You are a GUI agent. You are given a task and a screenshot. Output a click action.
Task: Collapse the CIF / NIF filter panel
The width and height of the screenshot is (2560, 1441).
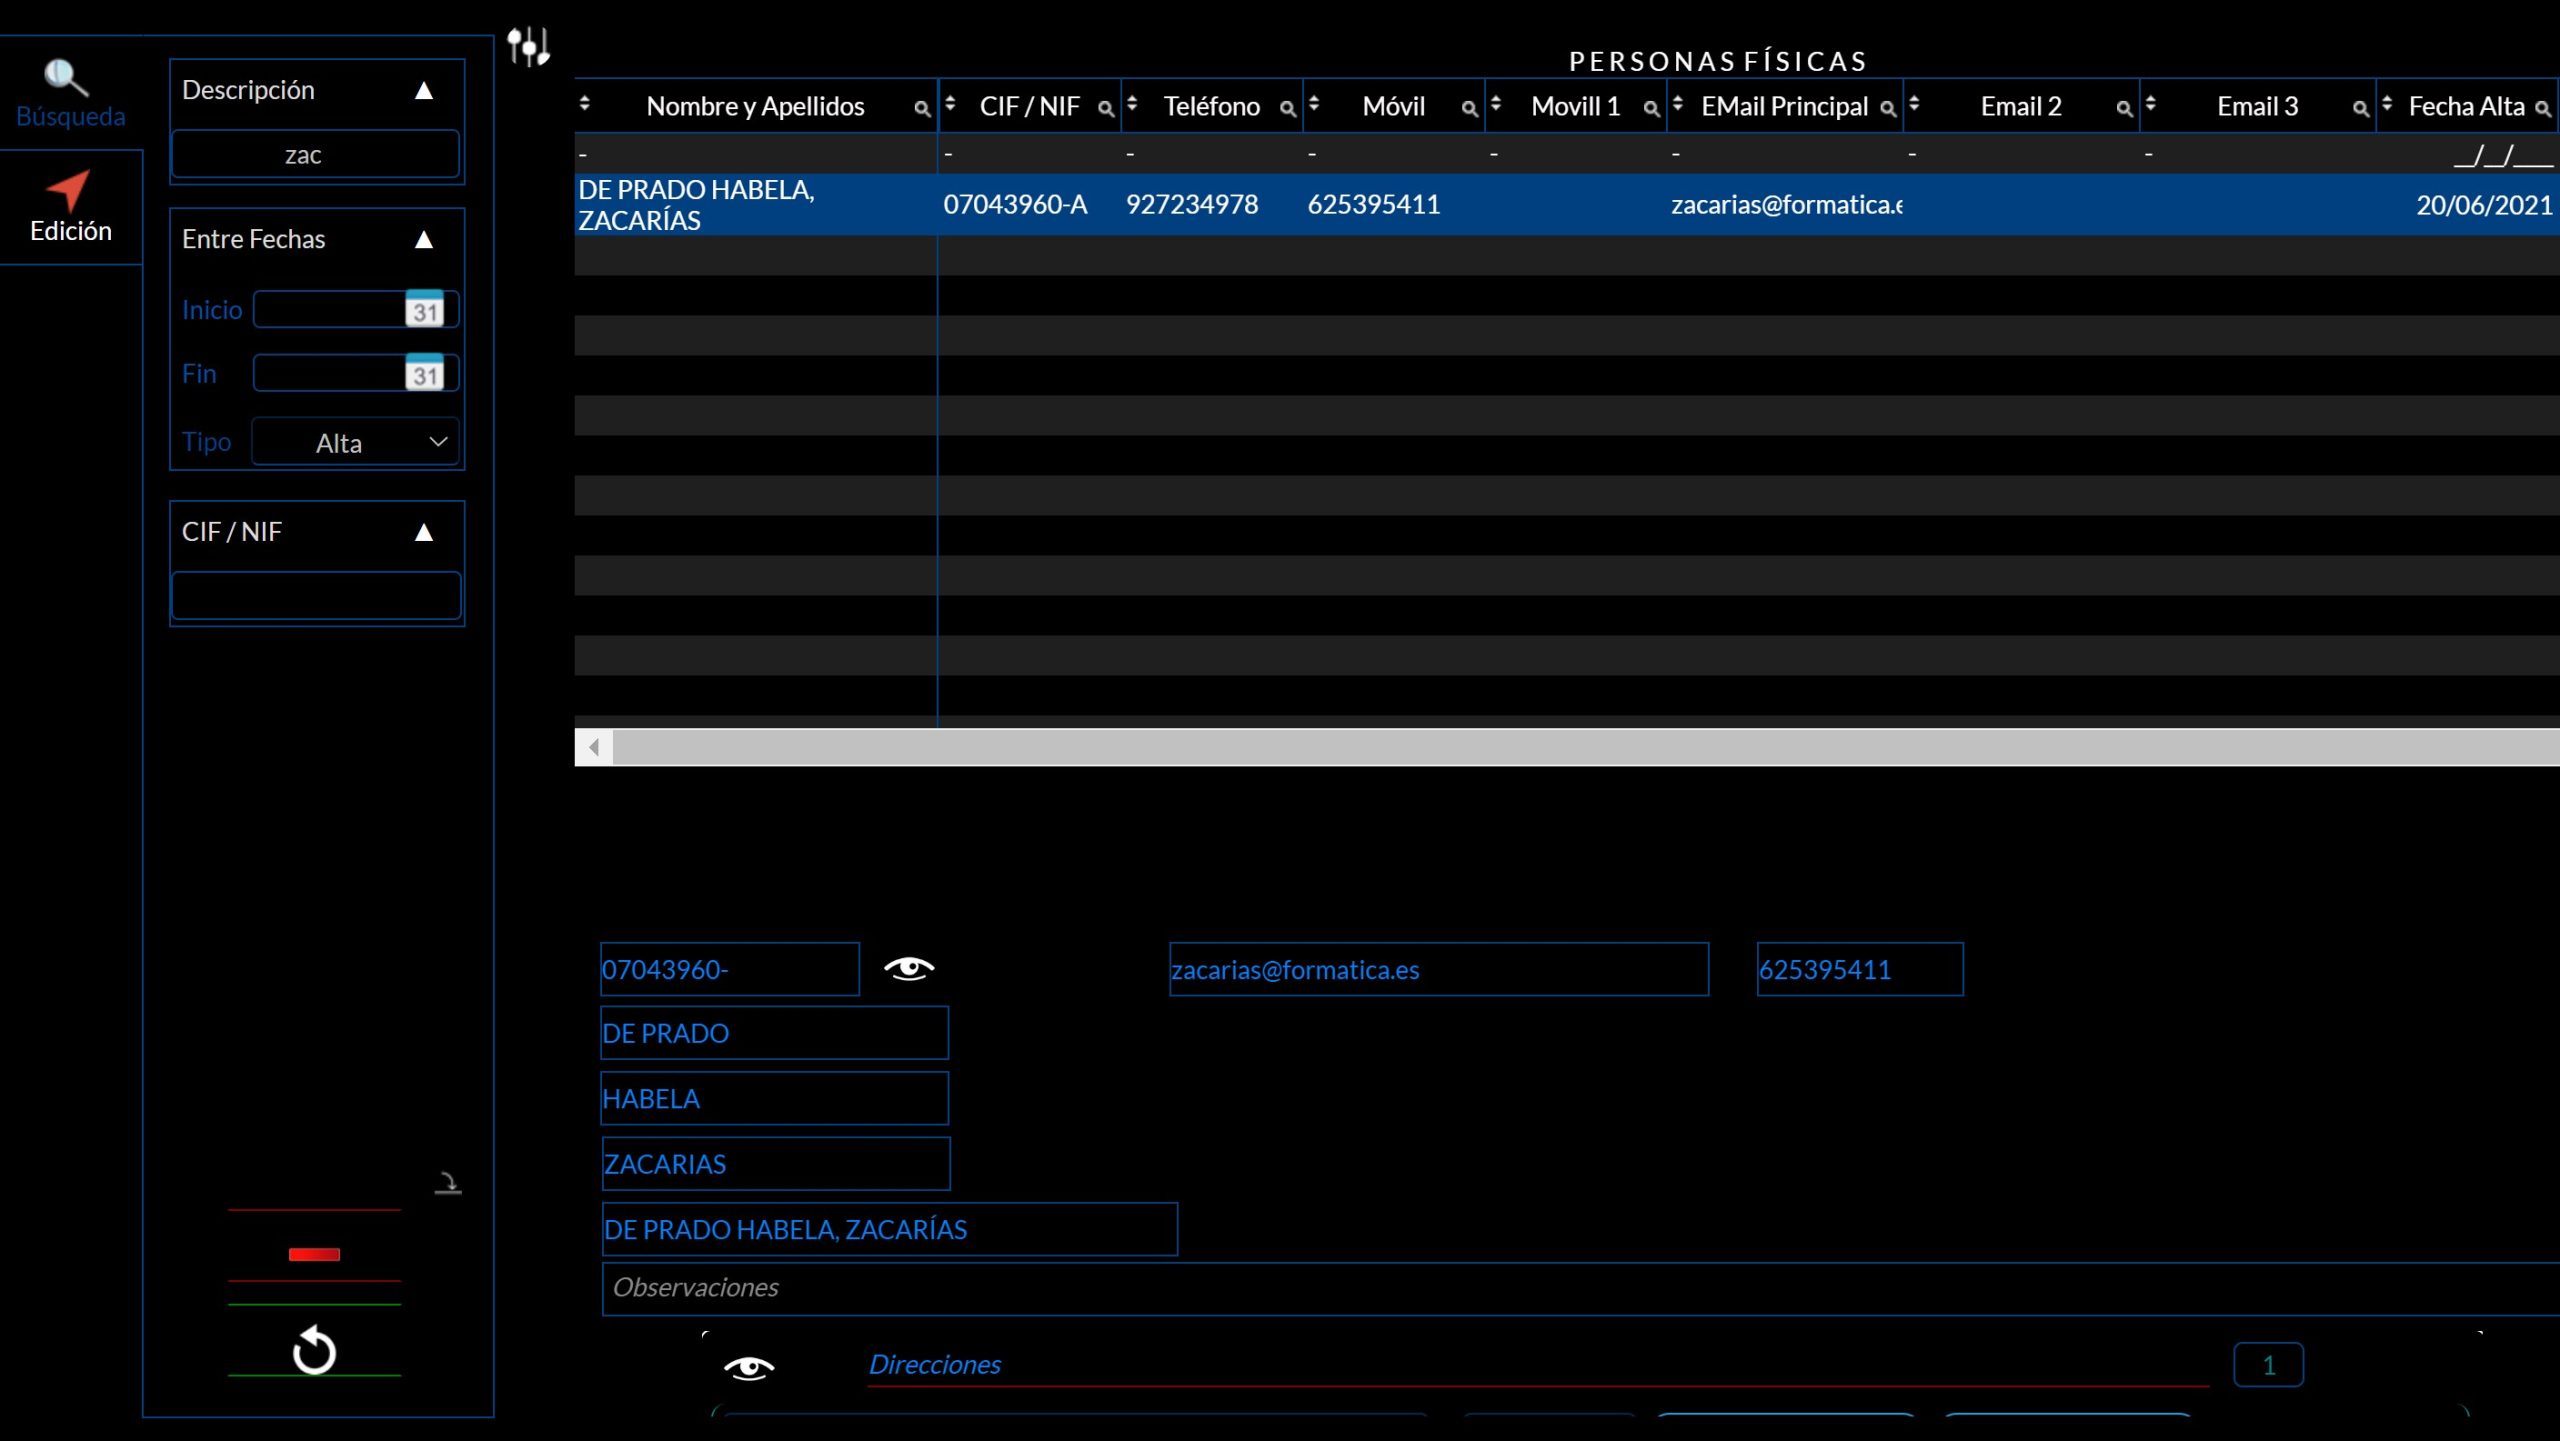pos(424,533)
